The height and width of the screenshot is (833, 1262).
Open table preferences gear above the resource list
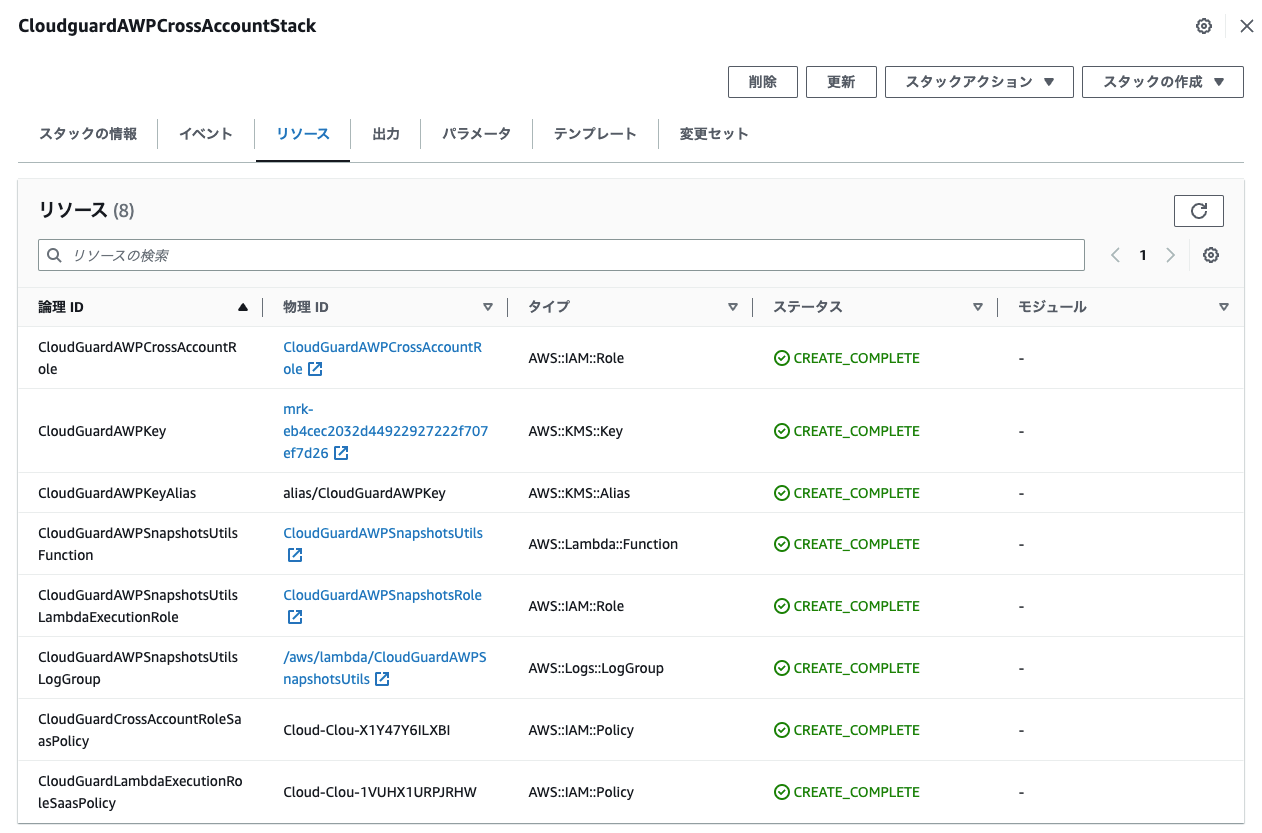coord(1211,255)
